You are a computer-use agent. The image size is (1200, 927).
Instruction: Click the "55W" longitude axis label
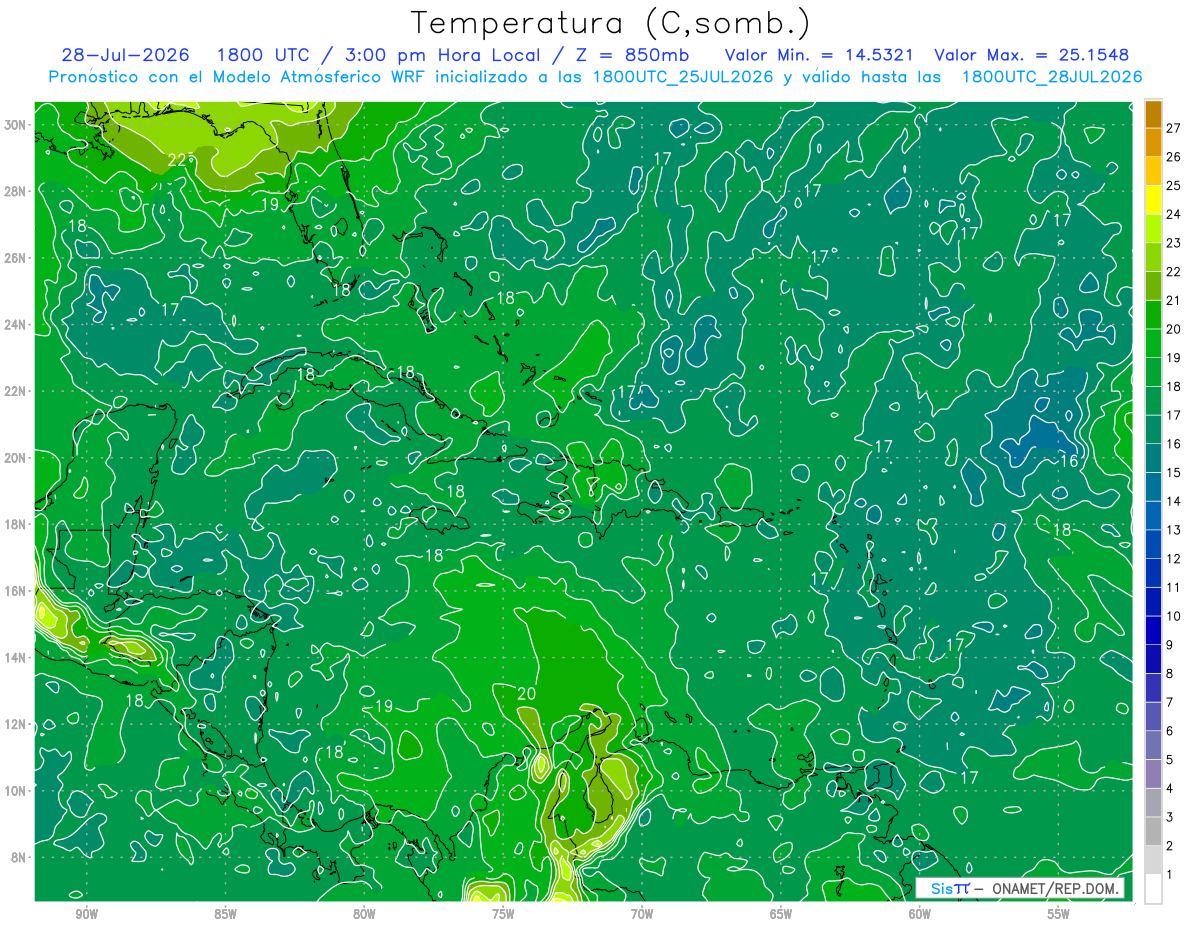point(1059,915)
